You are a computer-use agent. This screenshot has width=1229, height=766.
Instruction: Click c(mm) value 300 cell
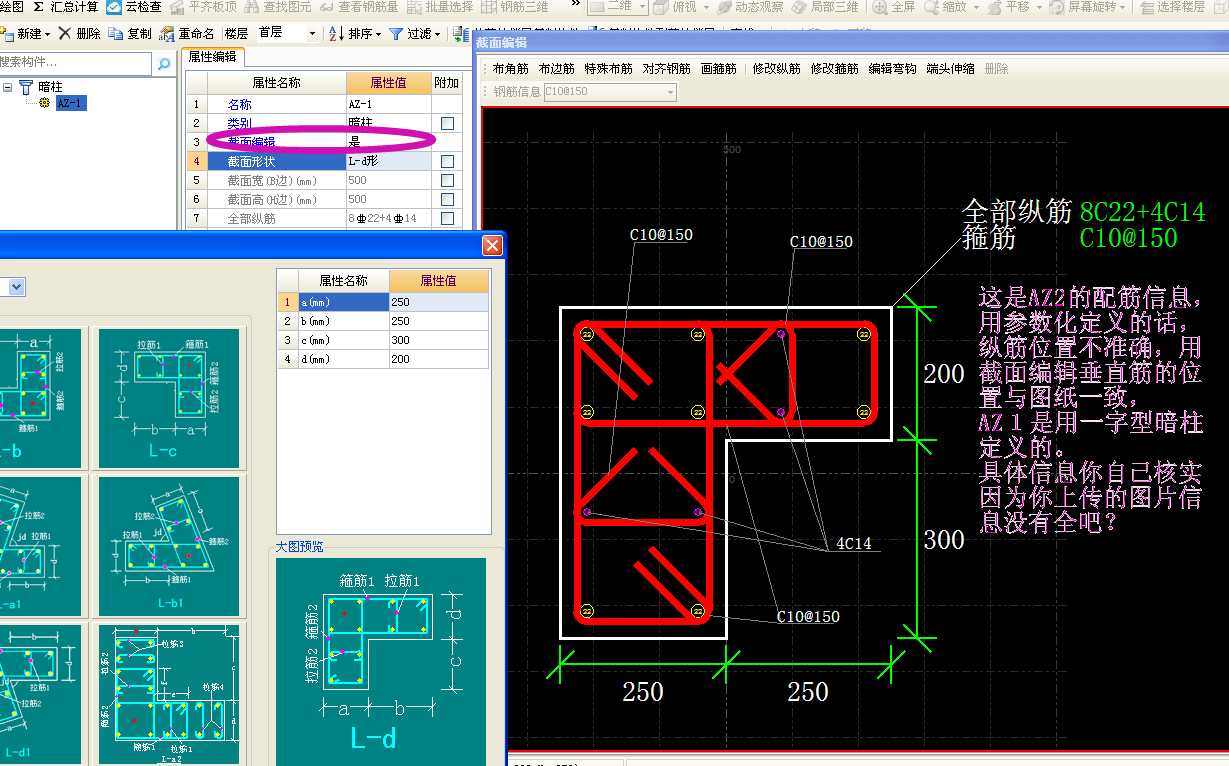tap(439, 340)
